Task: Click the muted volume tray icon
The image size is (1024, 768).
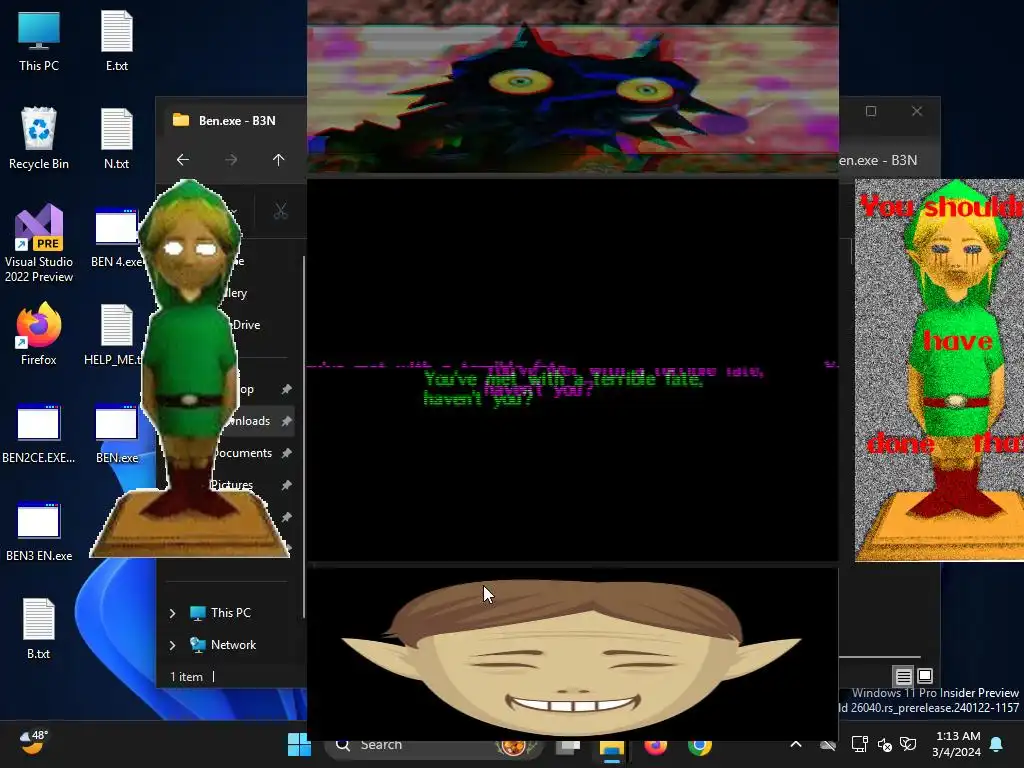Action: tap(884, 744)
